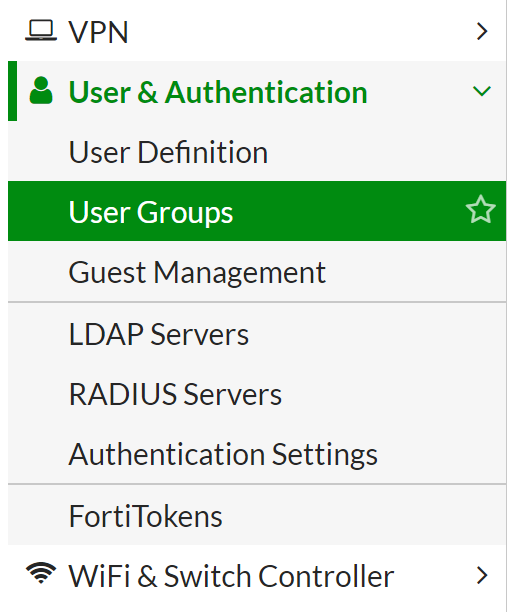
Task: Click the person icon for User & Authentication
Action: point(41,91)
